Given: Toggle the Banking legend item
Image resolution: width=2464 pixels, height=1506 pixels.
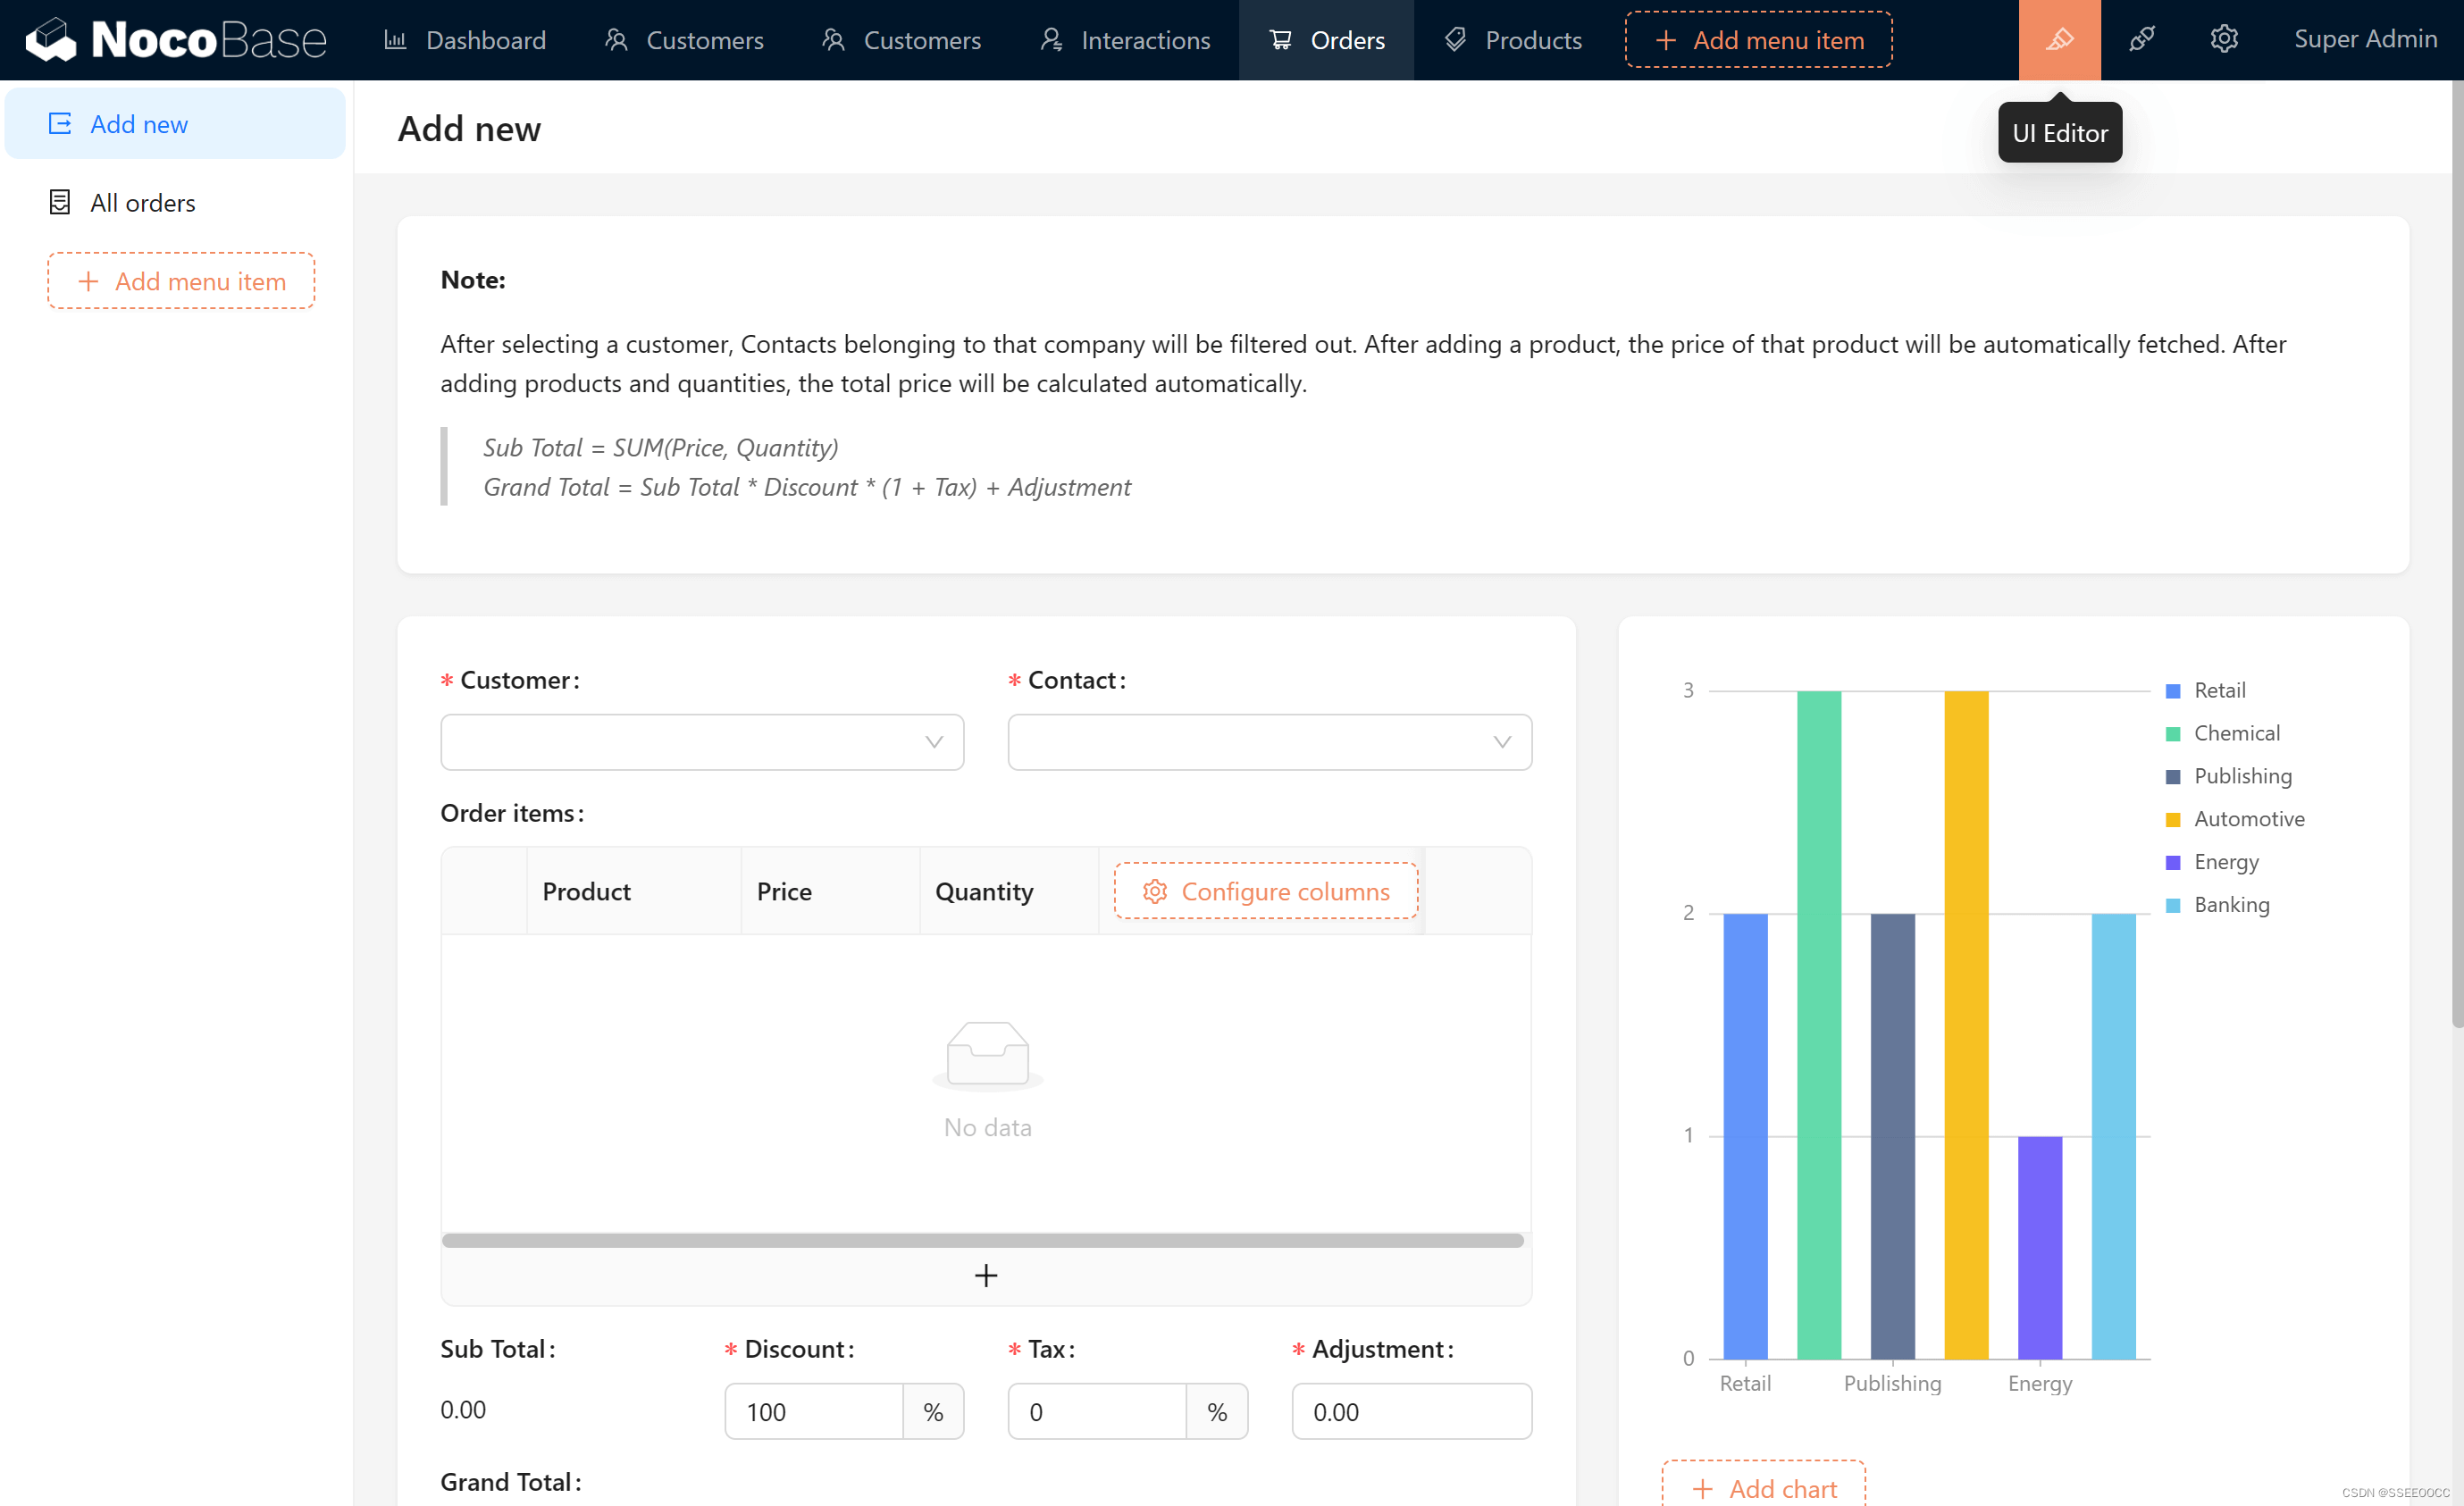Looking at the screenshot, I should click(x=2230, y=905).
